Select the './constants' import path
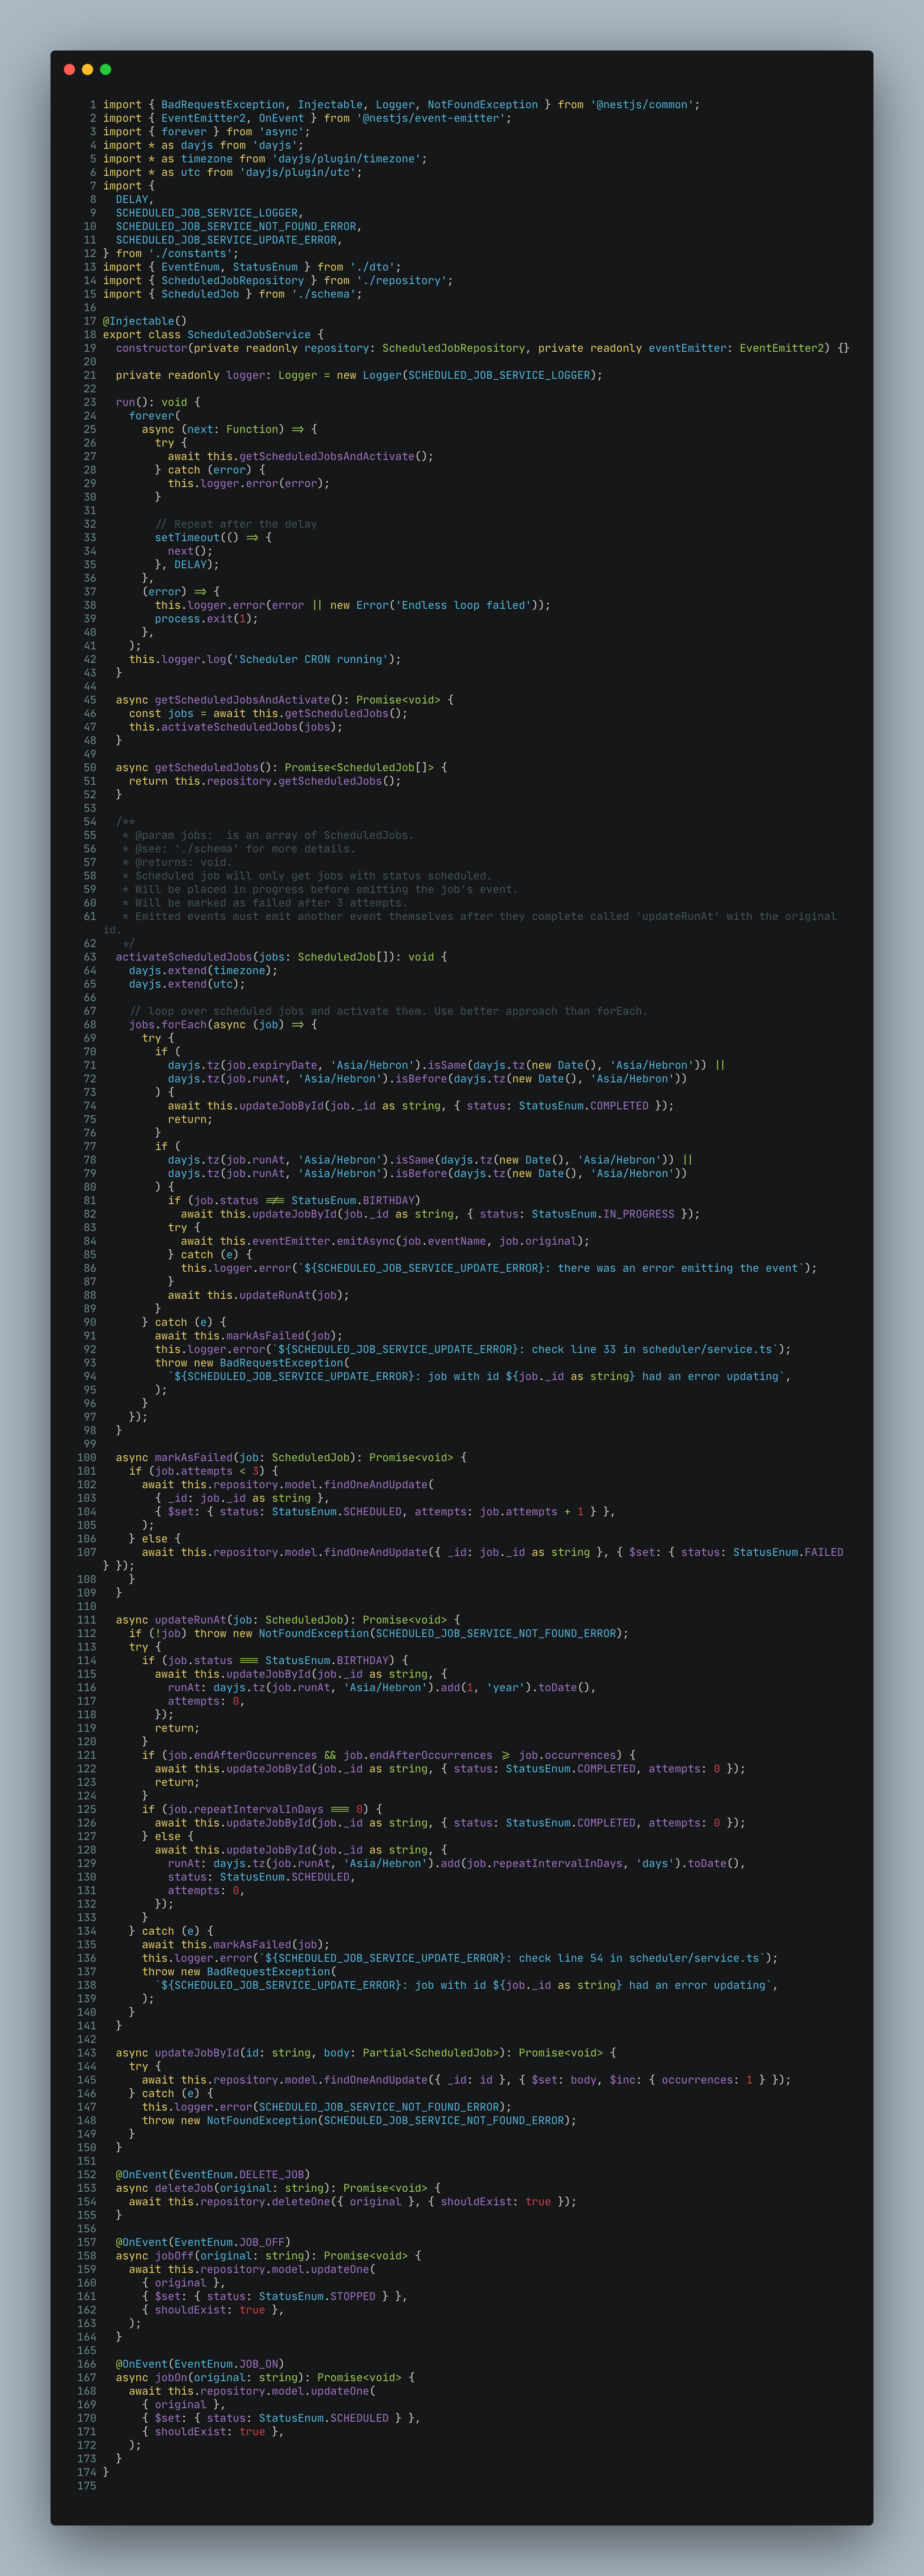Image resolution: width=924 pixels, height=2576 pixels. point(190,254)
